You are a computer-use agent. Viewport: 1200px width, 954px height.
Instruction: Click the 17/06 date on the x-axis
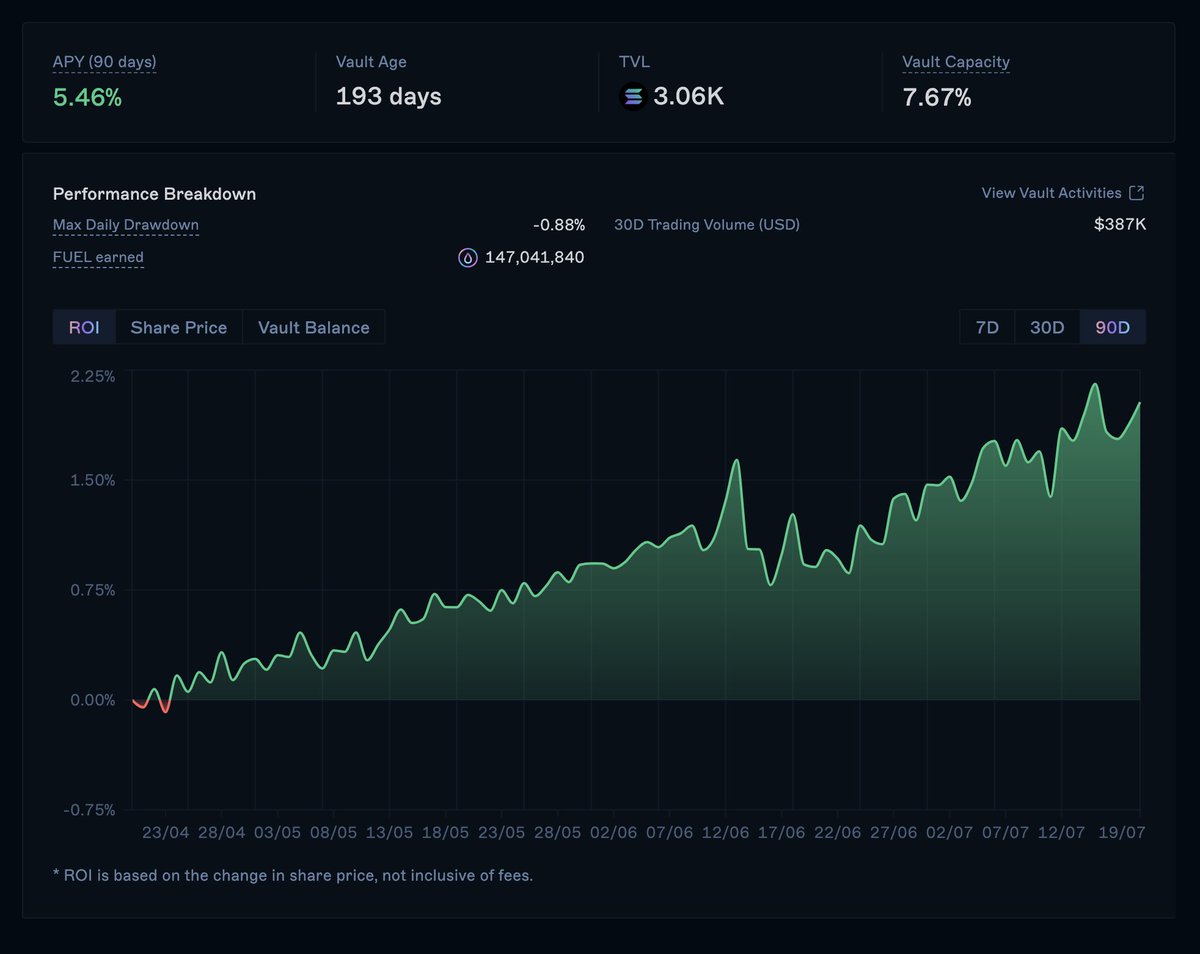pos(782,833)
